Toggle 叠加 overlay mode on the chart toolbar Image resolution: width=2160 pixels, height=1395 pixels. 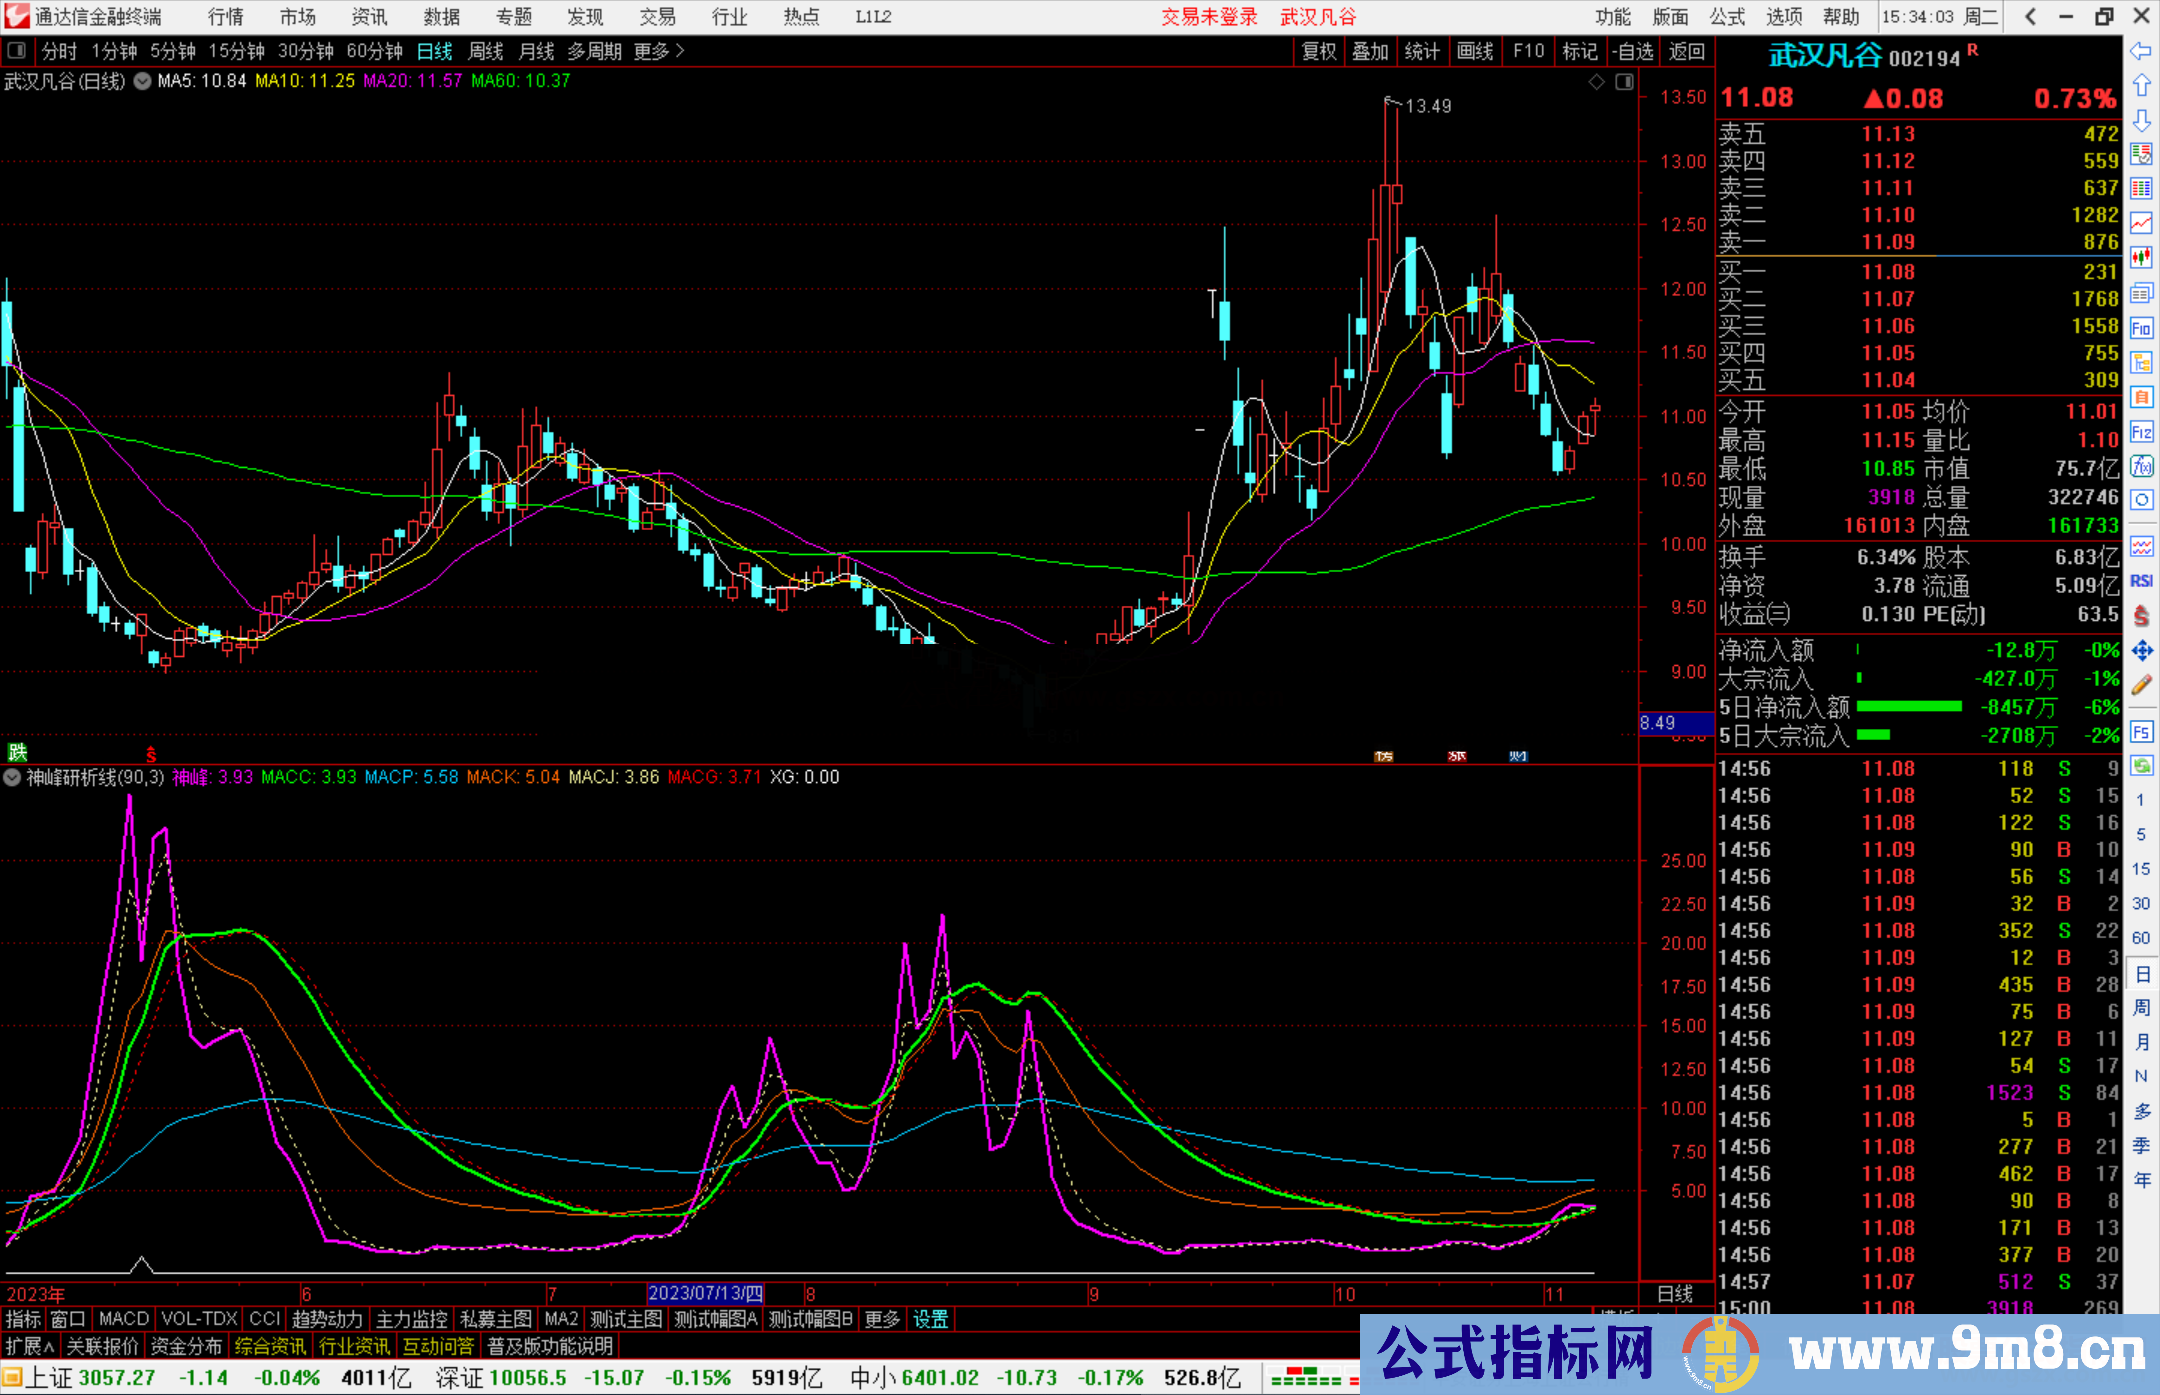pos(1370,51)
